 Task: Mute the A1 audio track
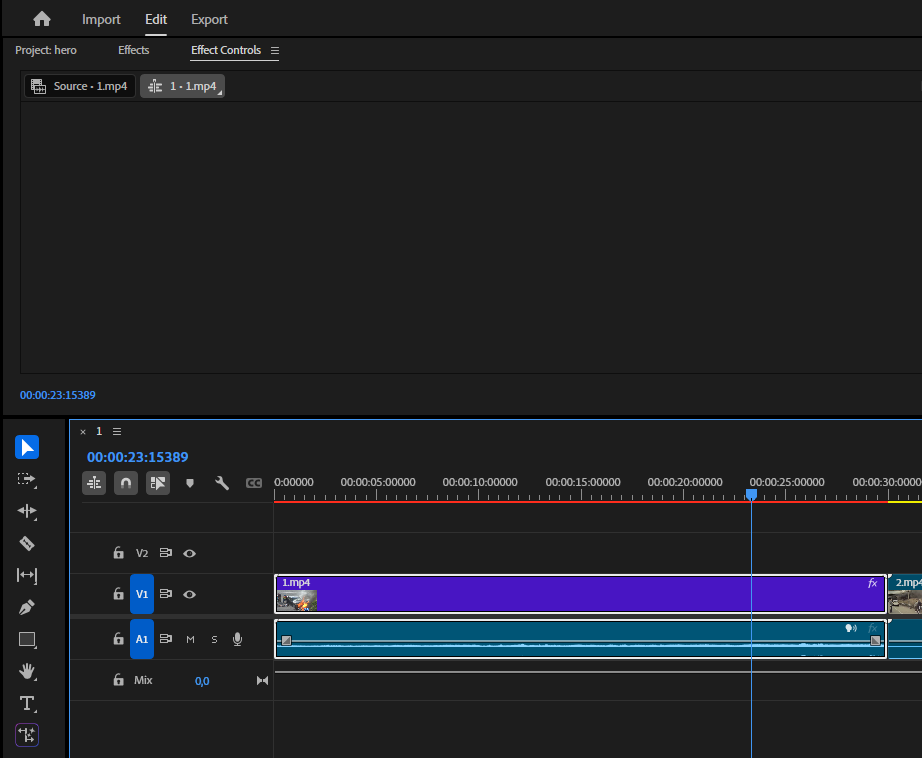pos(190,639)
